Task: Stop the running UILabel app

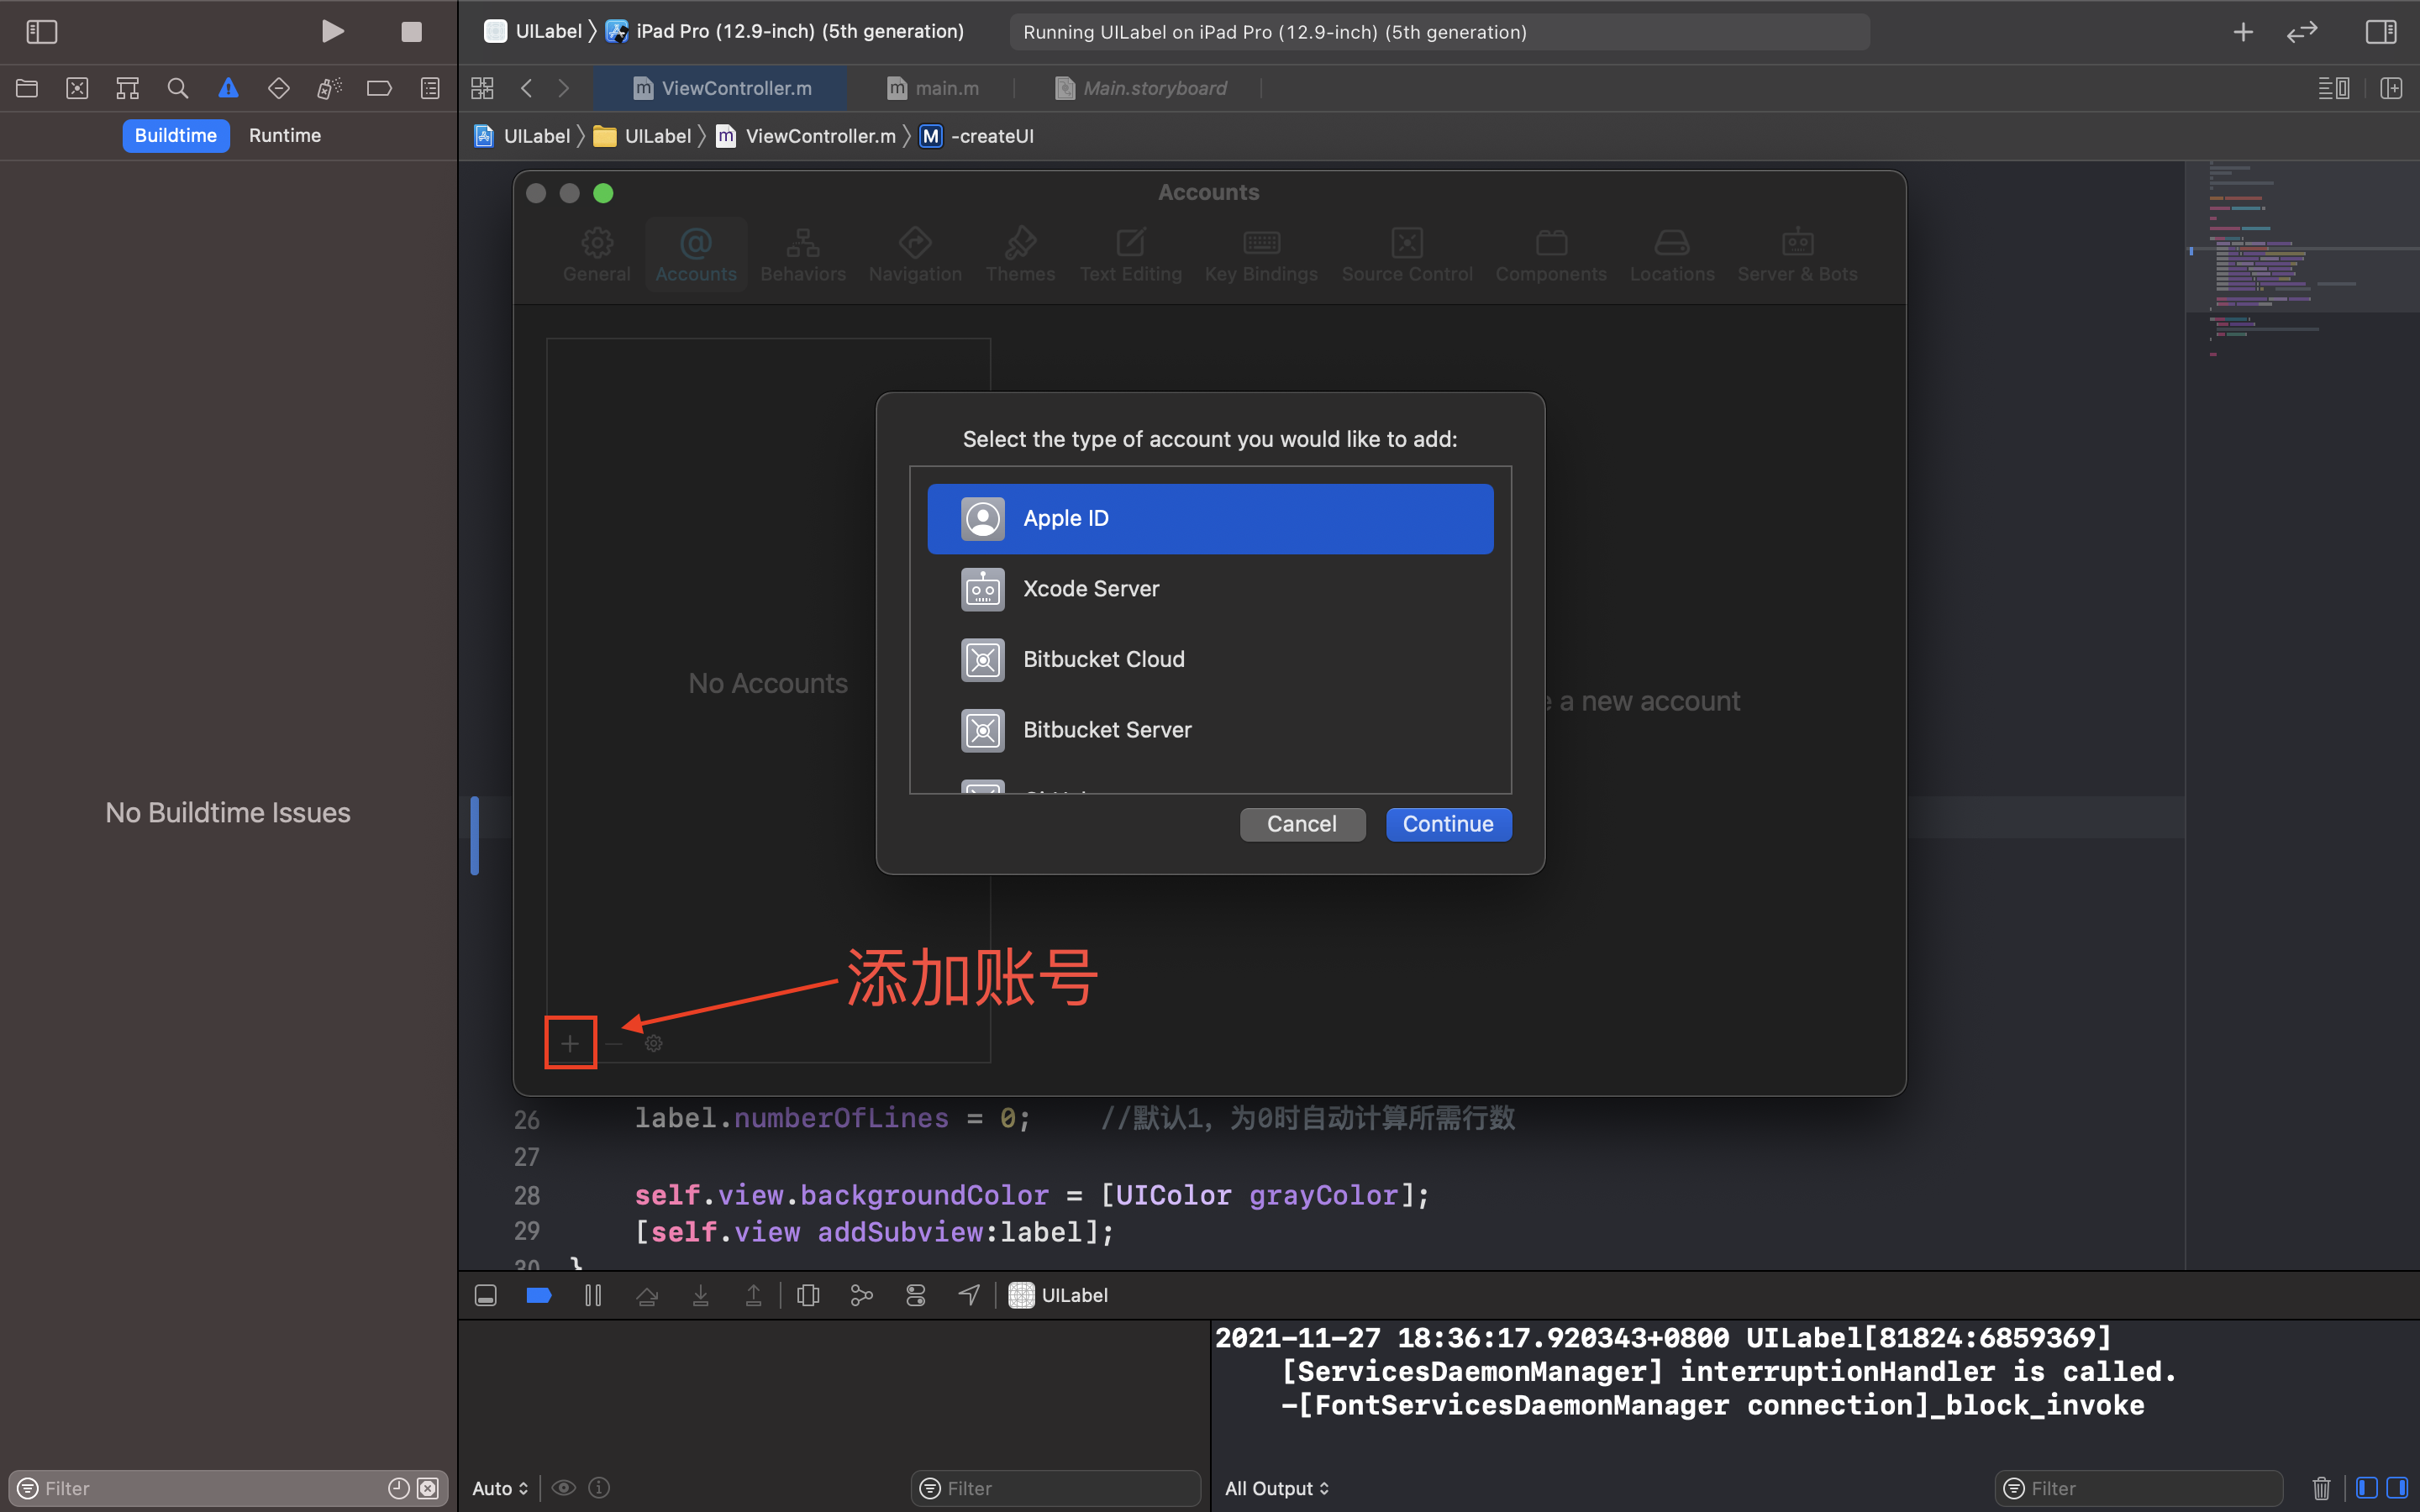Action: [411, 32]
